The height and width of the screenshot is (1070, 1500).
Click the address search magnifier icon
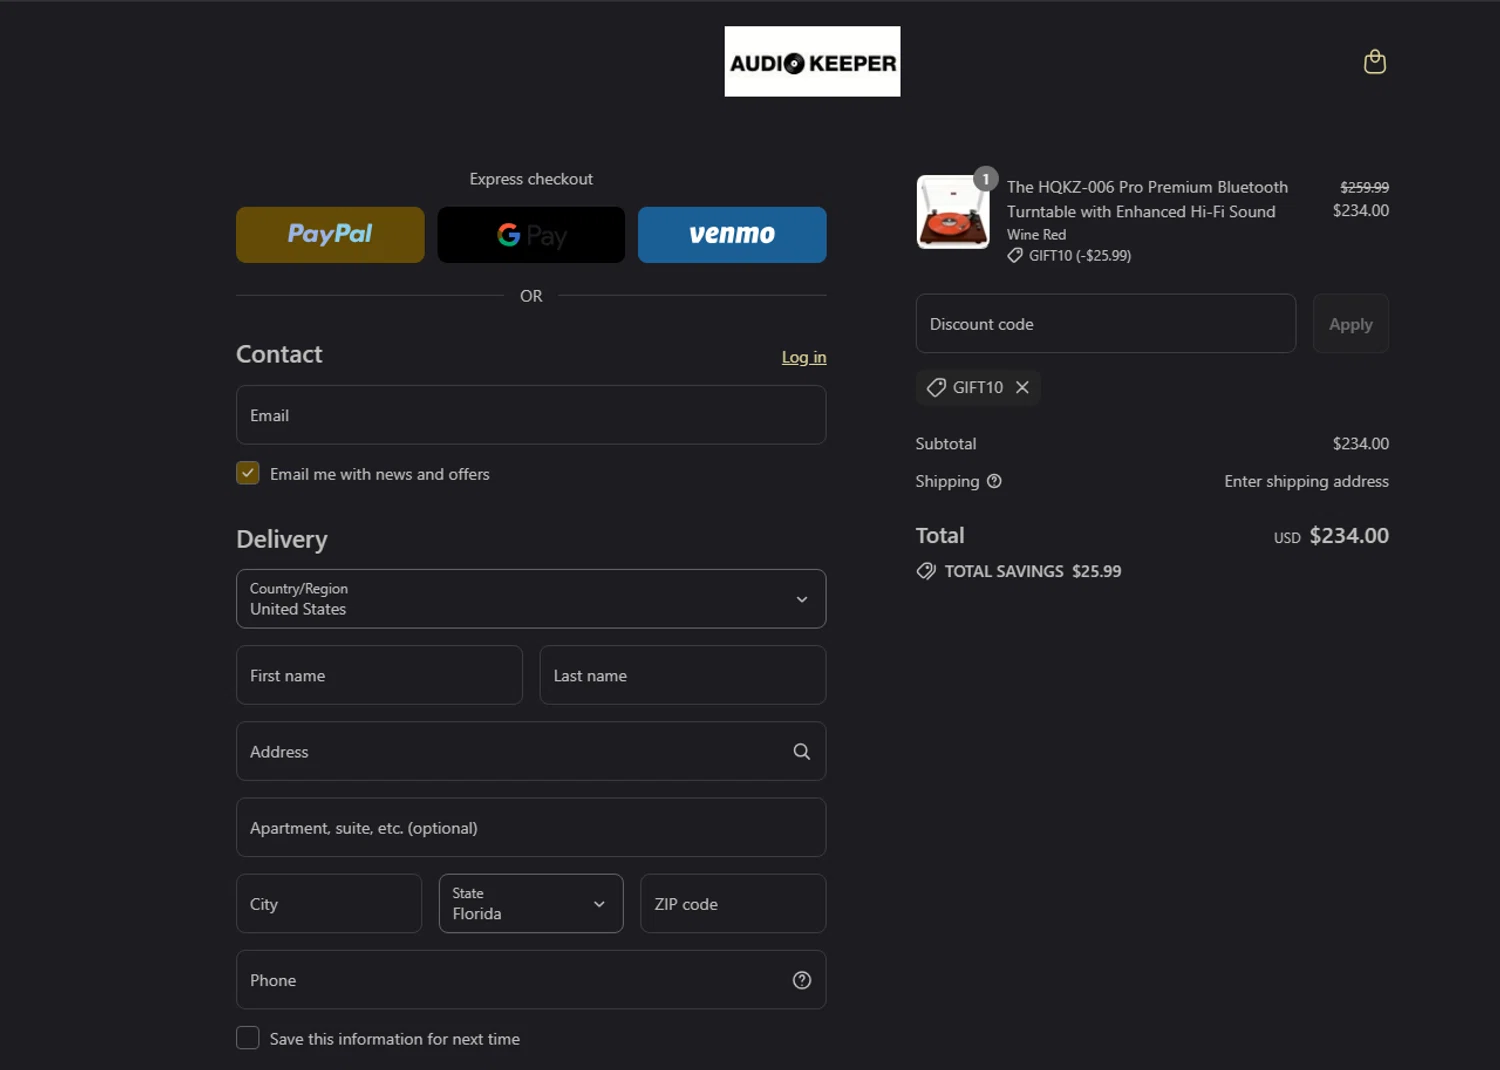click(x=802, y=751)
